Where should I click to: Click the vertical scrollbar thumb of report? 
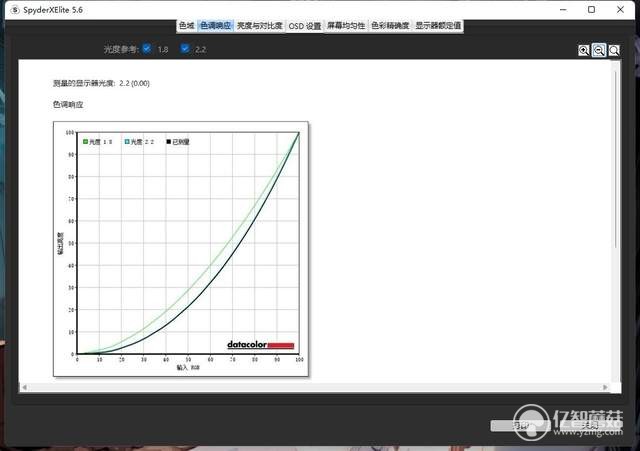(616, 159)
